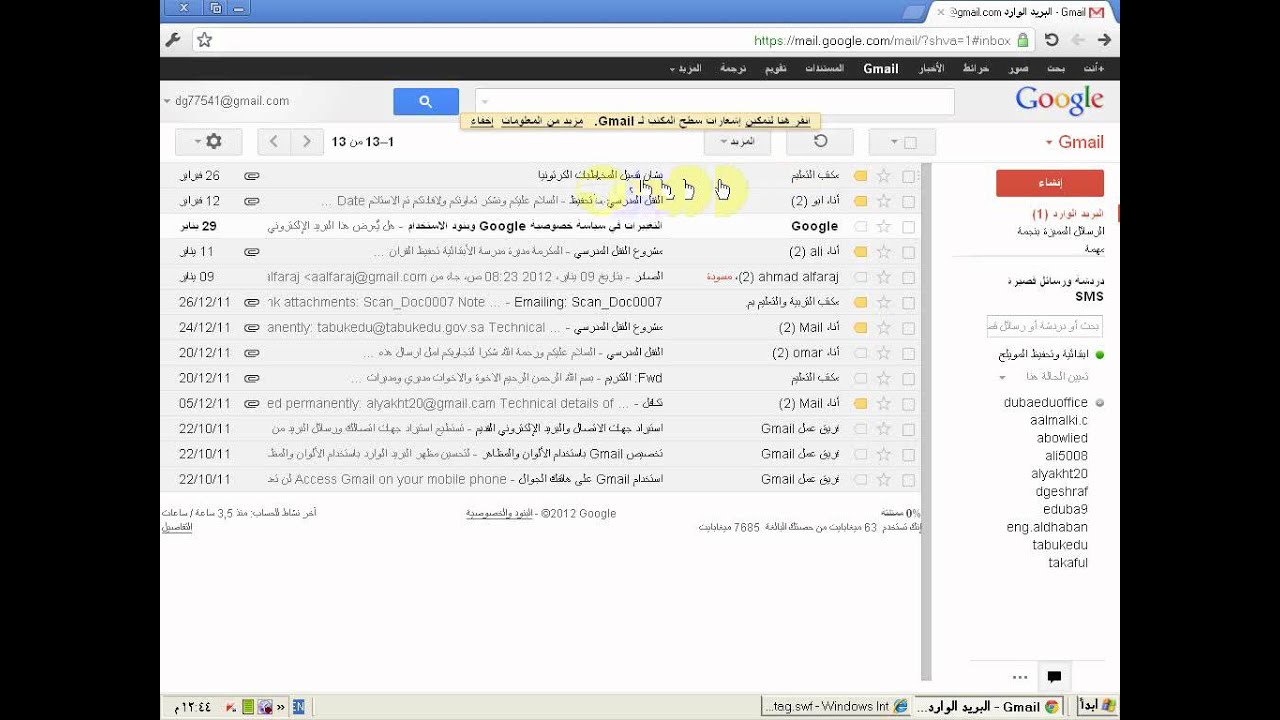
Task: Click attachment paperclip on 24/12/11 message
Action: 252,327
